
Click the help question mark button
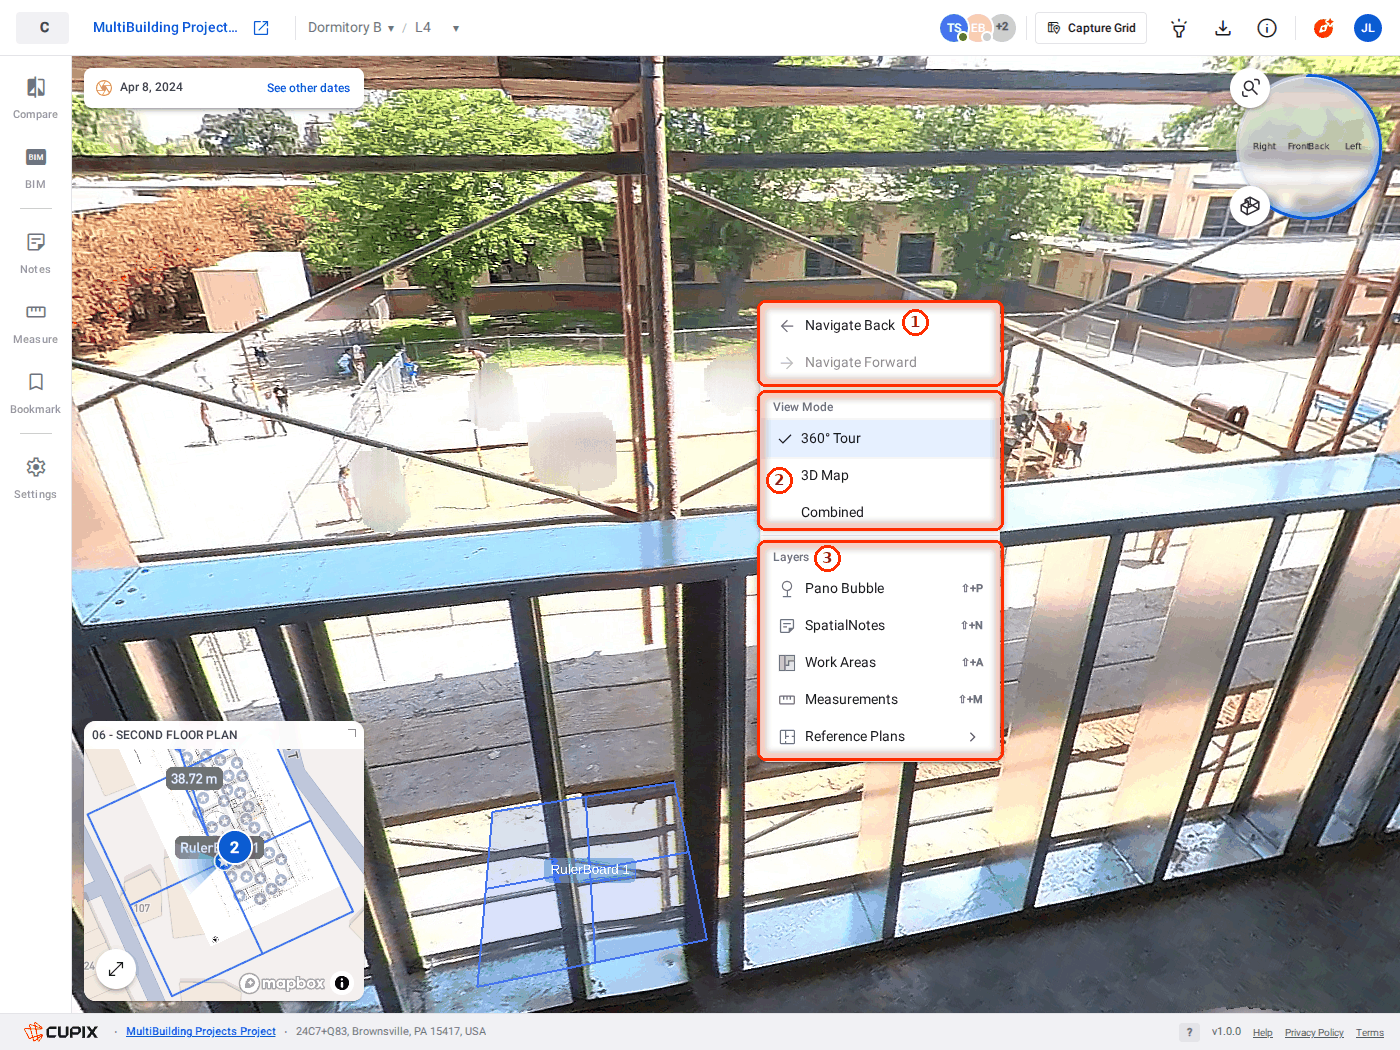(1189, 1032)
